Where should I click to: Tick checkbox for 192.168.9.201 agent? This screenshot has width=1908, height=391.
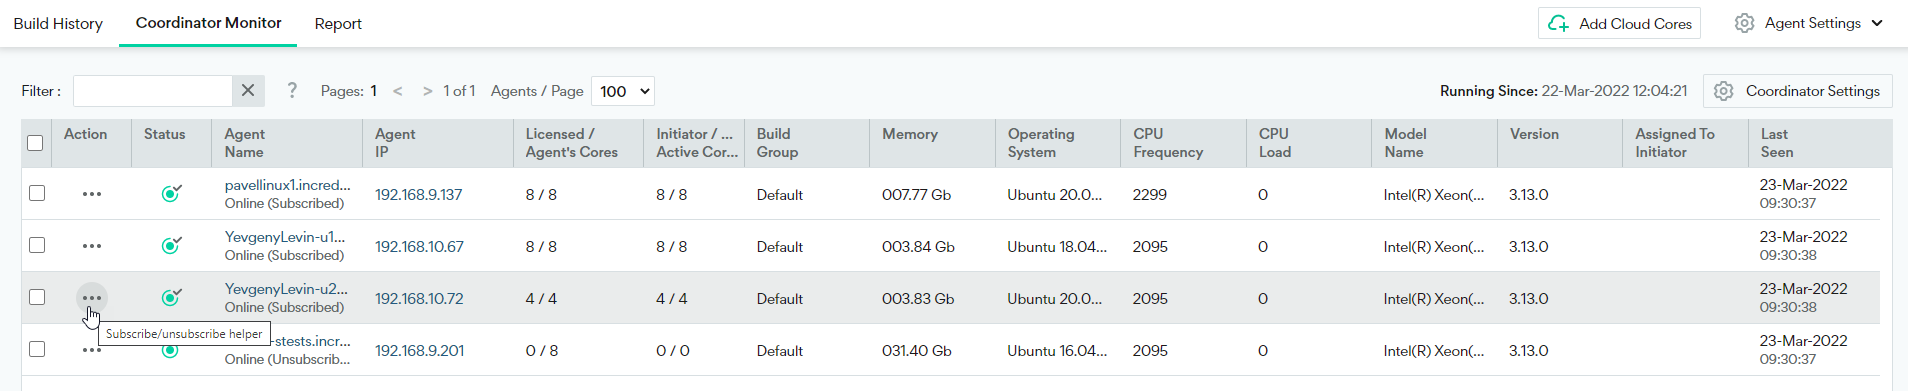[x=37, y=349]
